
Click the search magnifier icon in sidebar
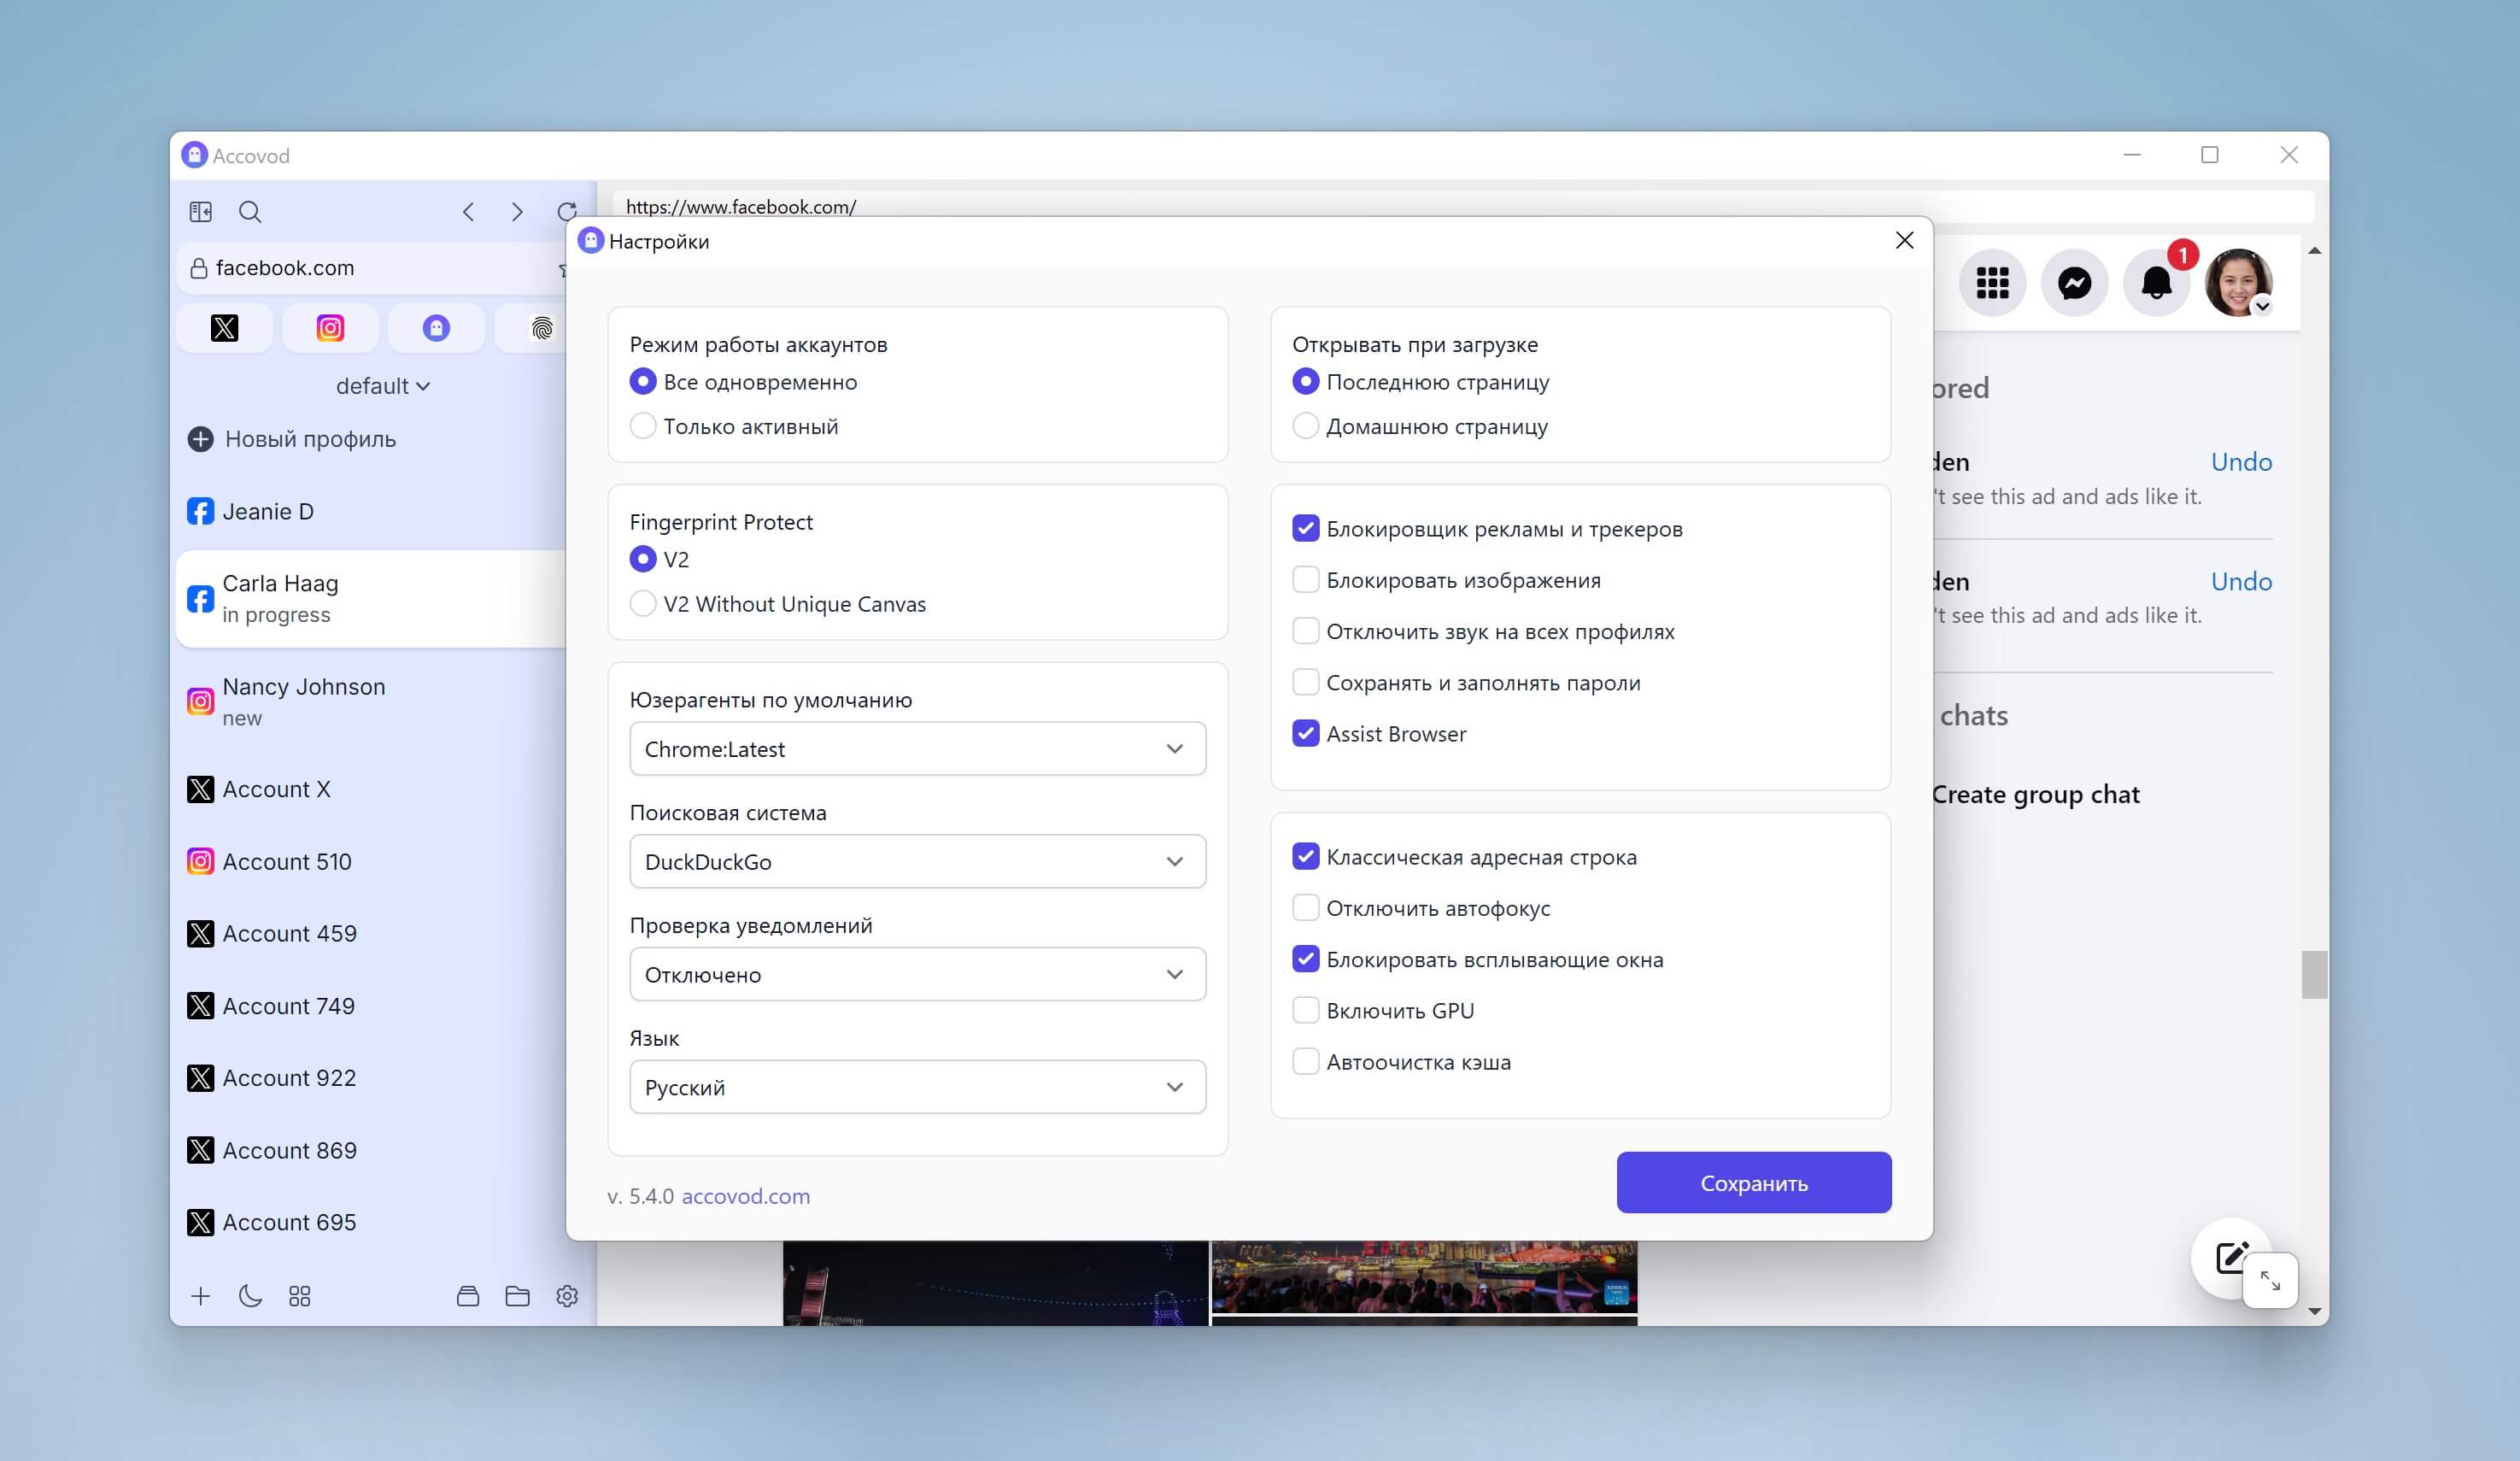point(250,212)
